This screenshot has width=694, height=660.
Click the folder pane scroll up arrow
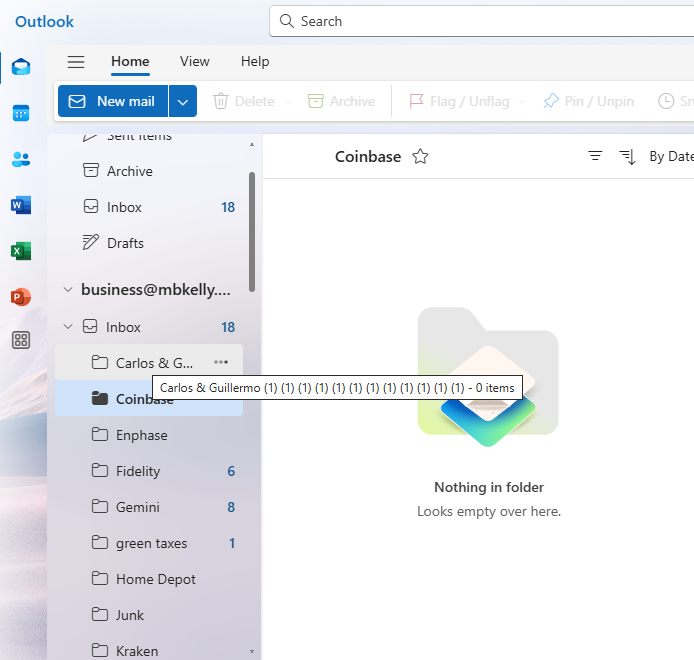pos(252,144)
